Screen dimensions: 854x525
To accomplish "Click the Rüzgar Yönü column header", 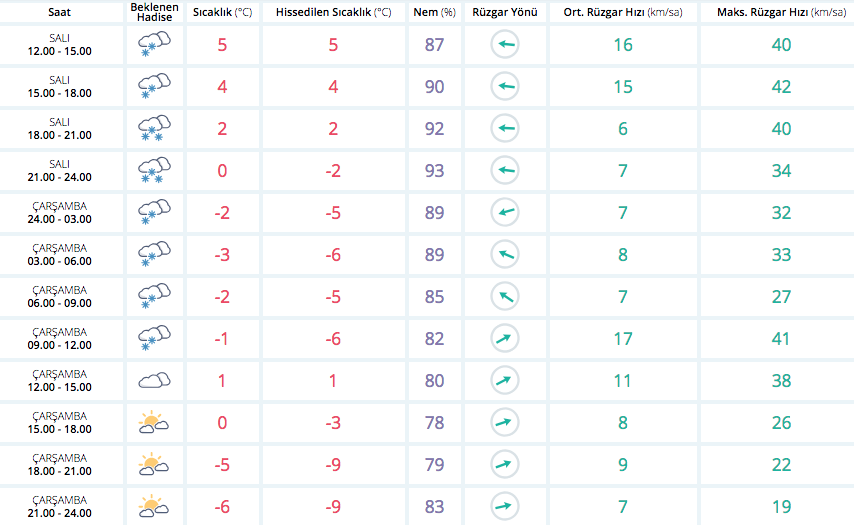I will 505,12.
